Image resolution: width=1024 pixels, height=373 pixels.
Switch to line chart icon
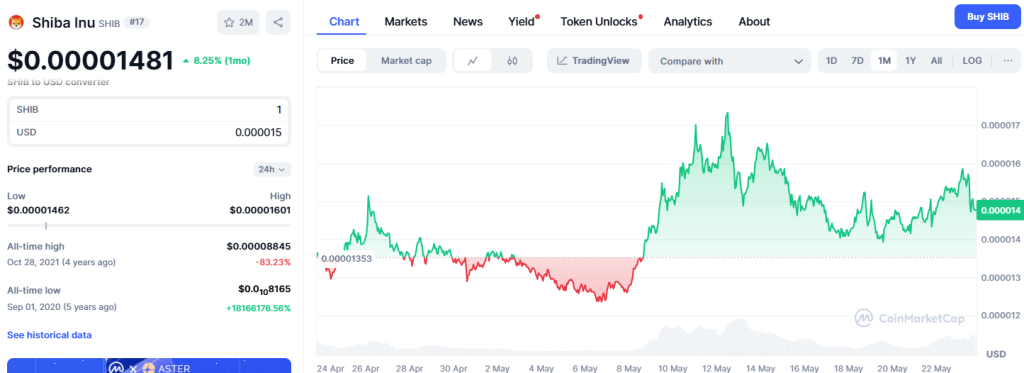tap(473, 61)
